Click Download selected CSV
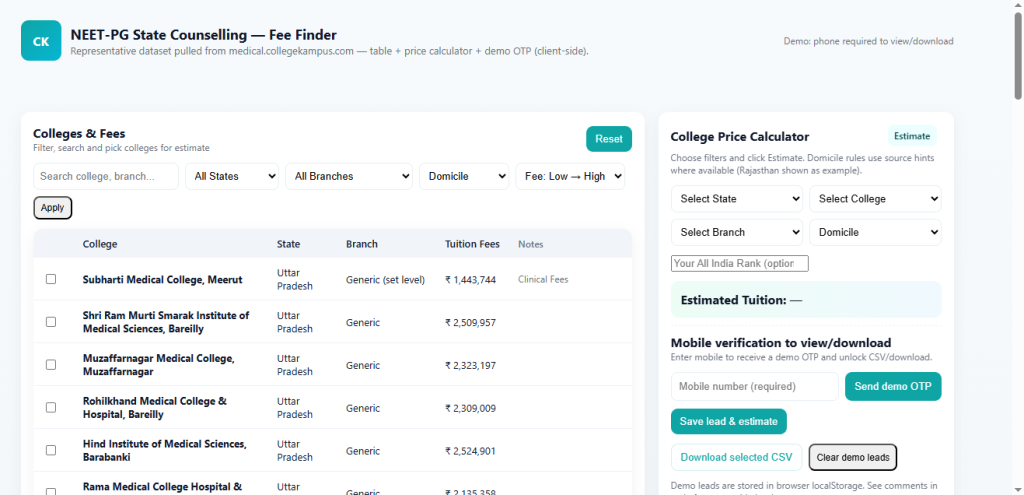Image resolution: width=1024 pixels, height=495 pixels. pyautogui.click(x=736, y=457)
